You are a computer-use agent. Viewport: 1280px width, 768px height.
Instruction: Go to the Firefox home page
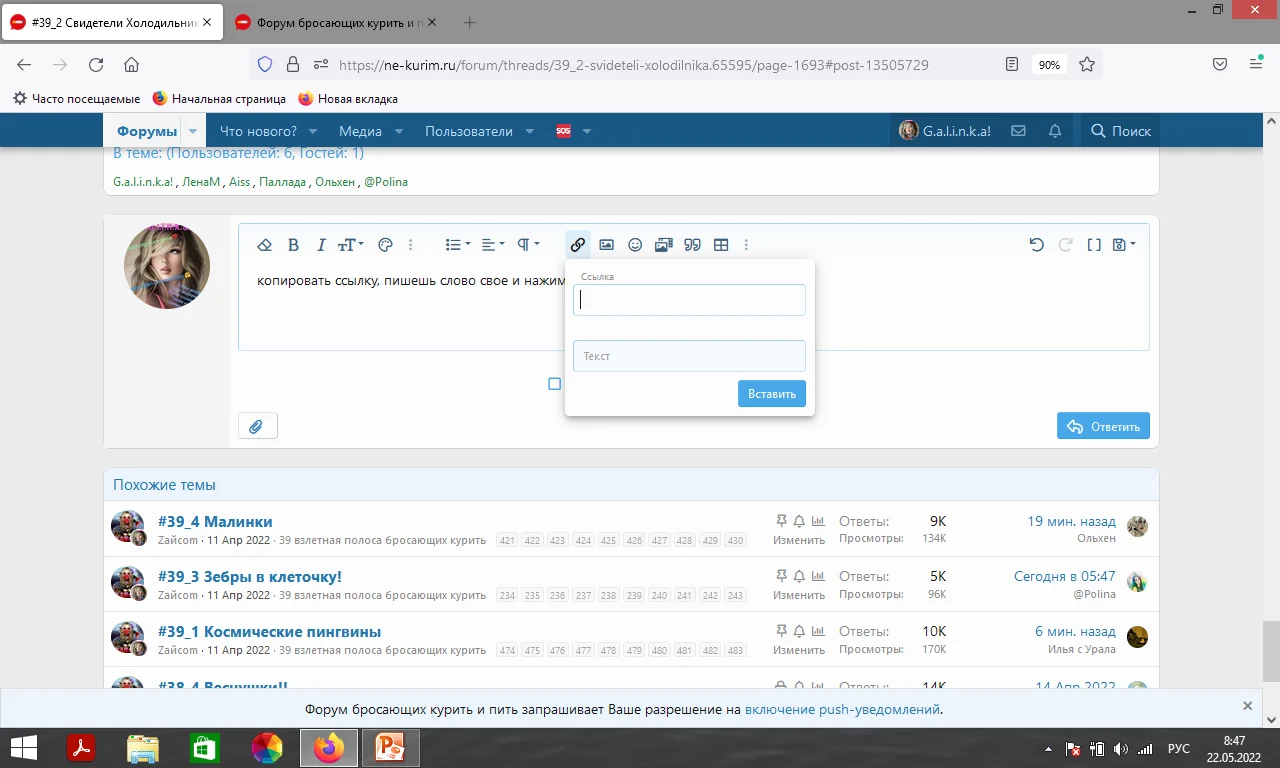pos(131,65)
